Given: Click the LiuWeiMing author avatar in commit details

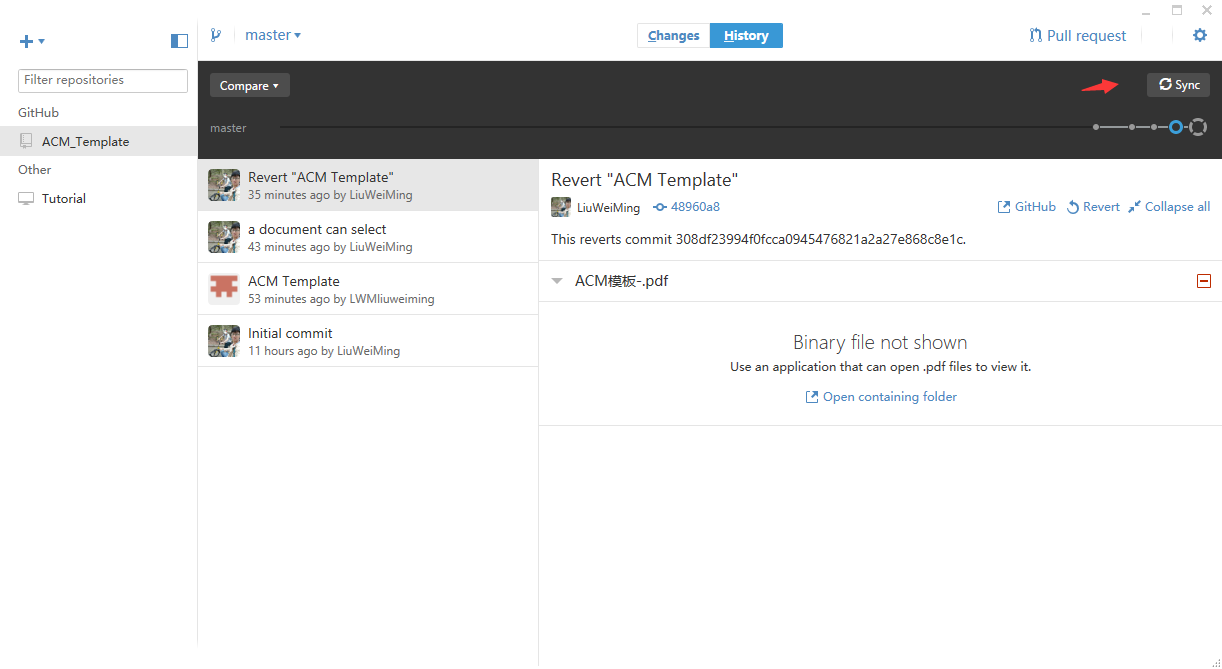Looking at the screenshot, I should (561, 207).
